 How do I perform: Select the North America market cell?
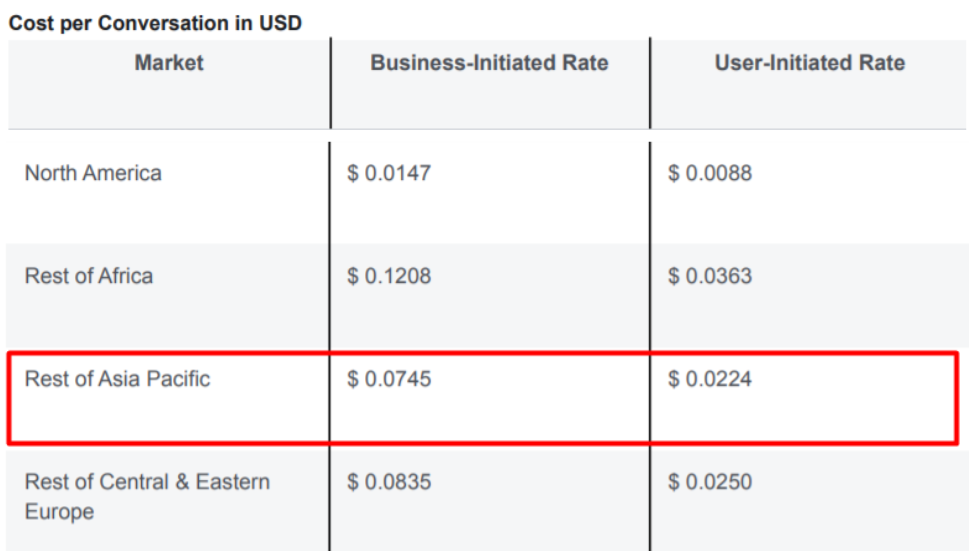tap(93, 173)
